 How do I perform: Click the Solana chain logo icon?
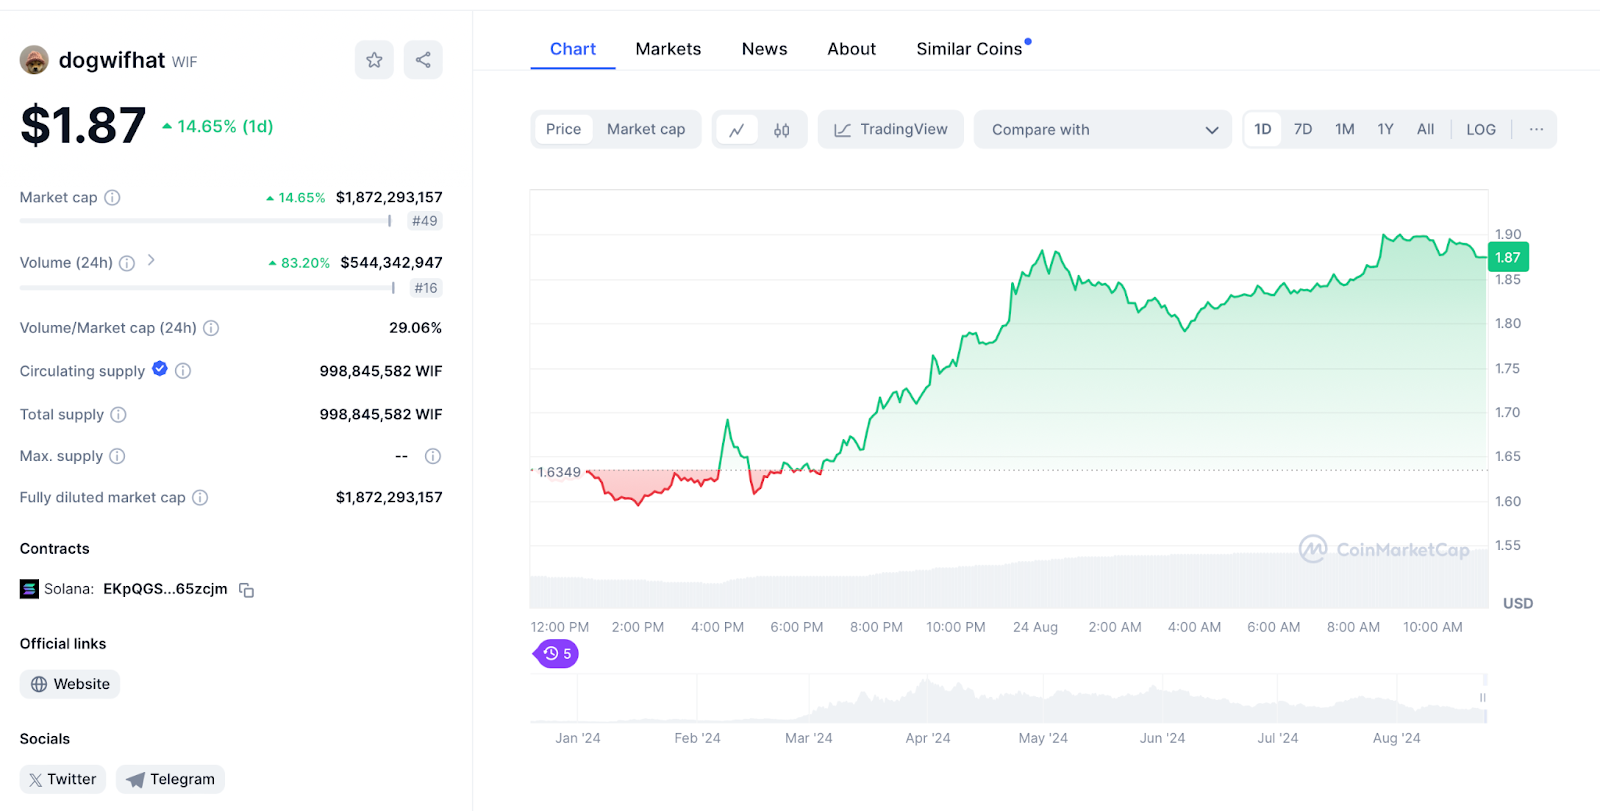[29, 589]
